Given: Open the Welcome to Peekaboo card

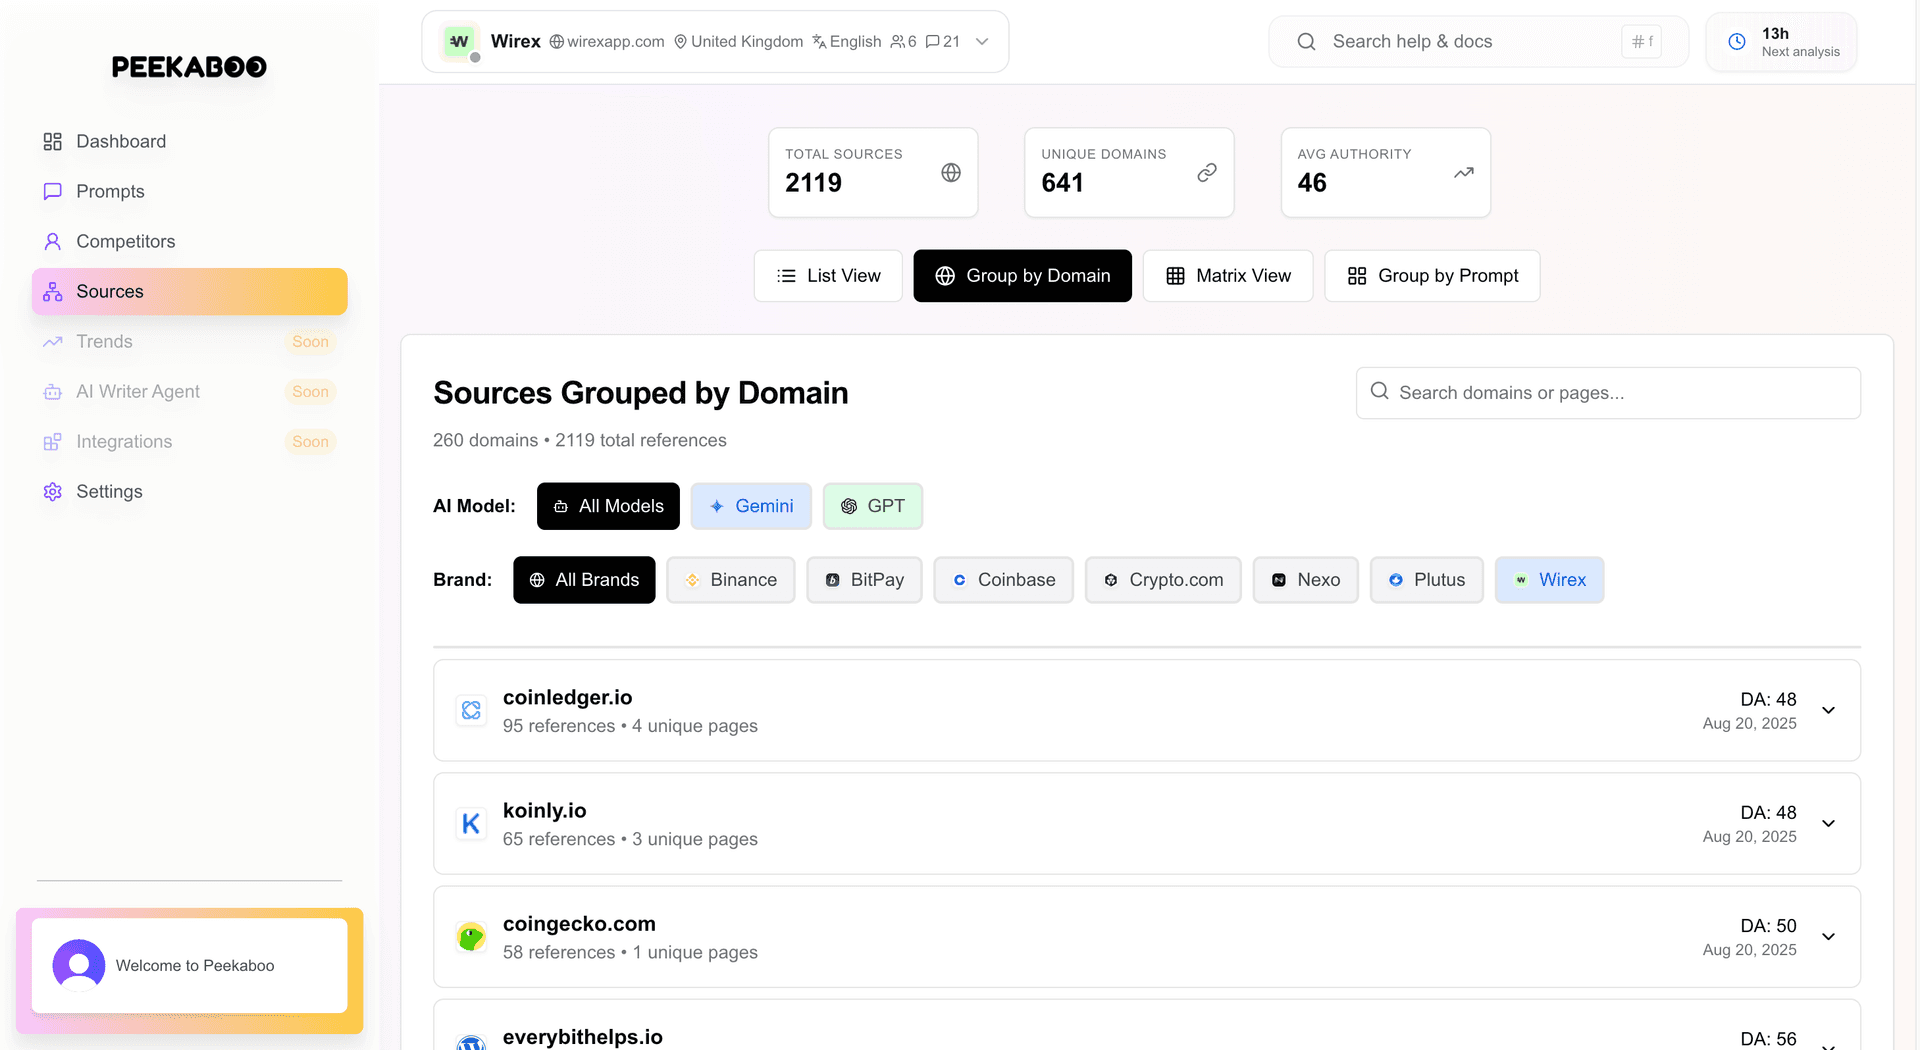Looking at the screenshot, I should point(189,965).
